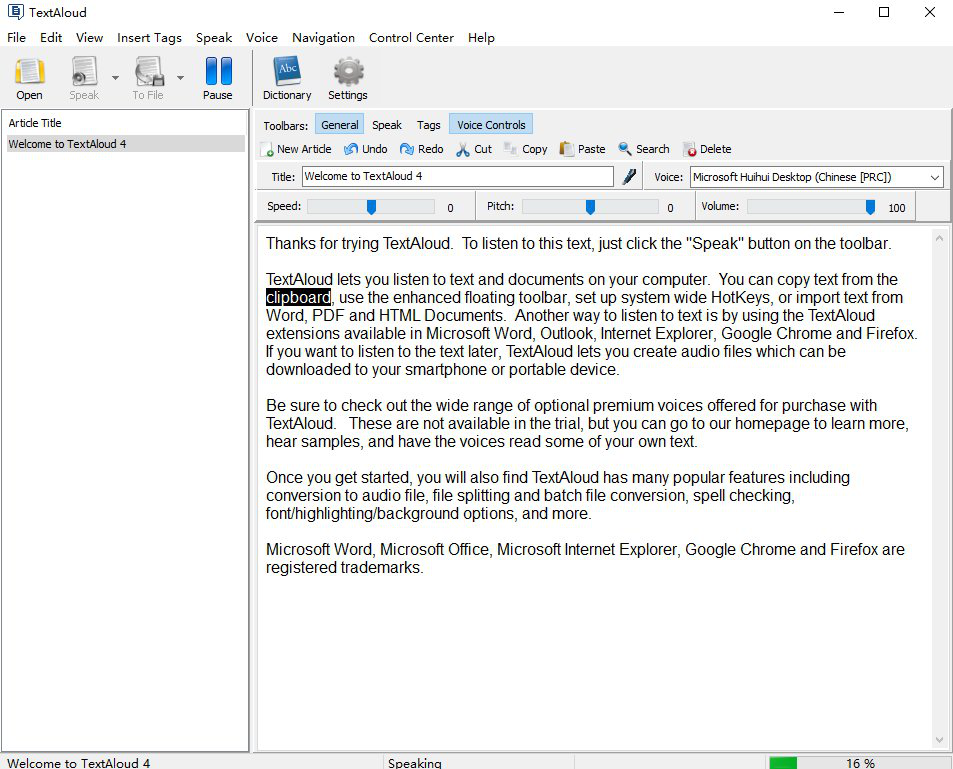The image size is (953, 769).
Task: Open the Edit menu
Action: tap(51, 38)
